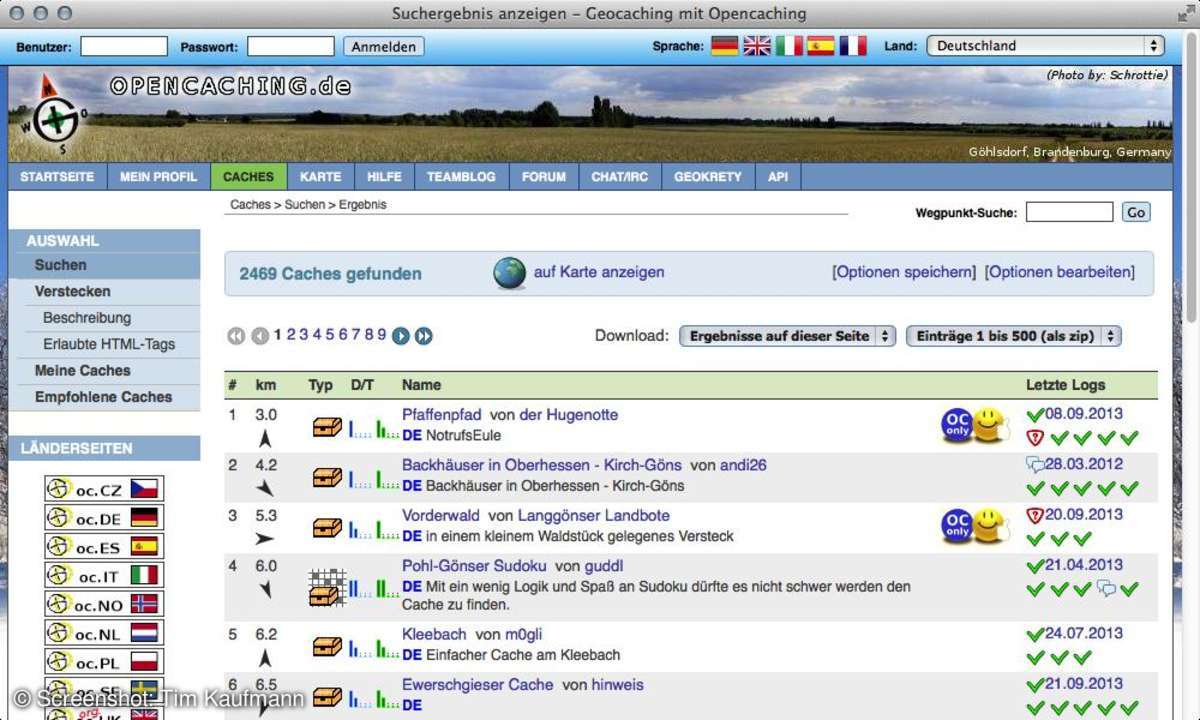Open the HILFE tab

coord(384,177)
